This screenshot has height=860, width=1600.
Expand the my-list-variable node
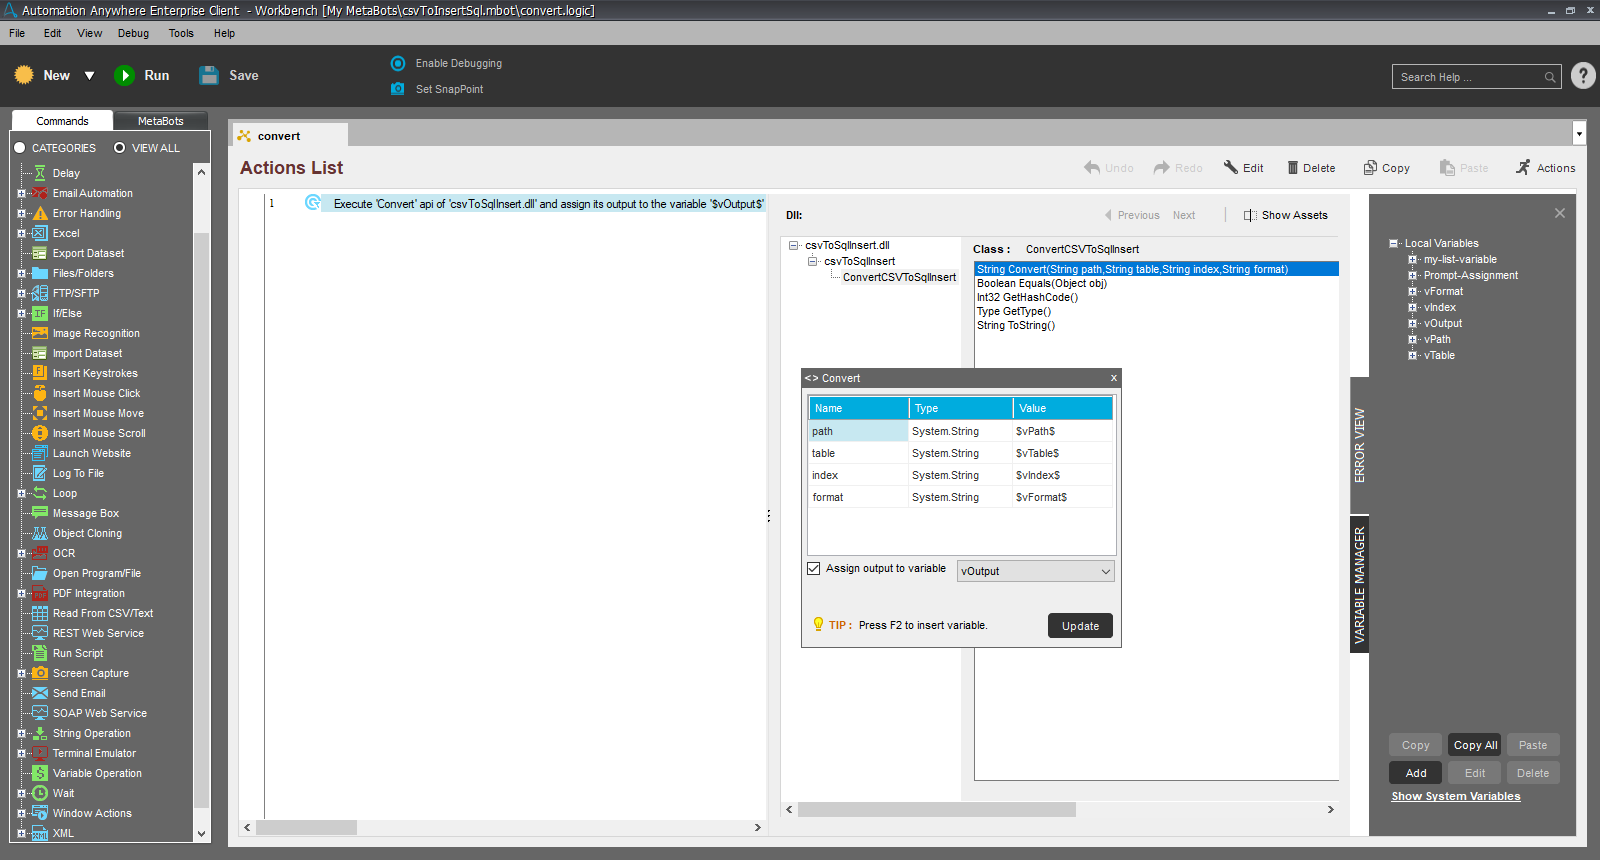click(1413, 259)
